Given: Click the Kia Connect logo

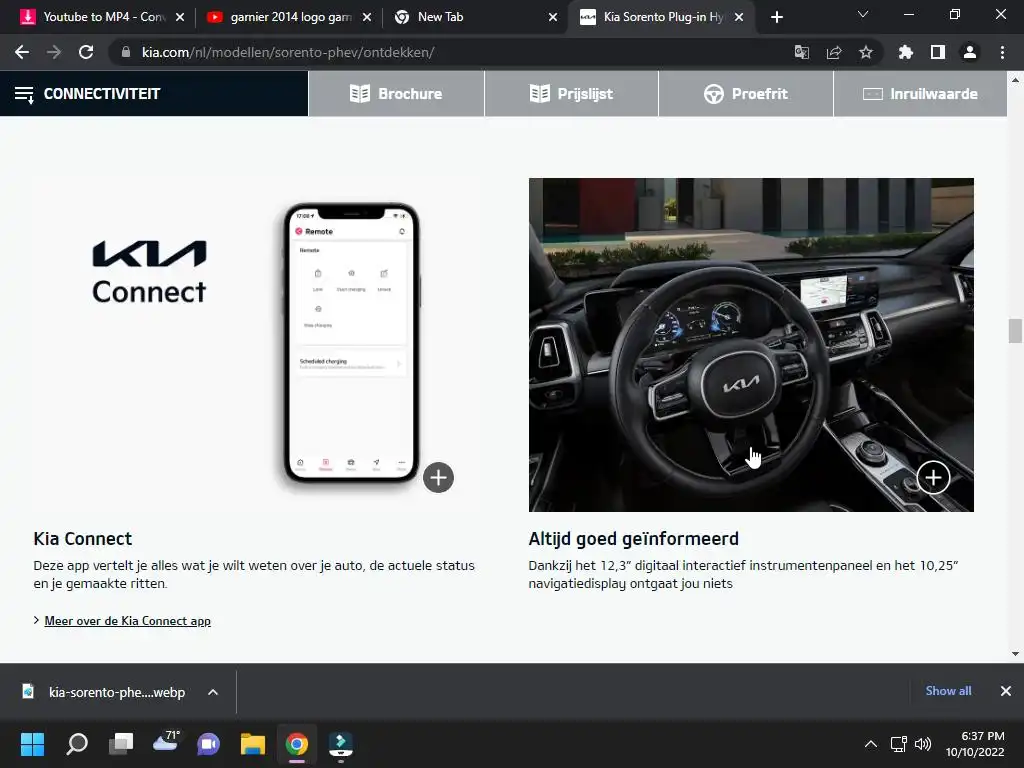Looking at the screenshot, I should pyautogui.click(x=150, y=272).
